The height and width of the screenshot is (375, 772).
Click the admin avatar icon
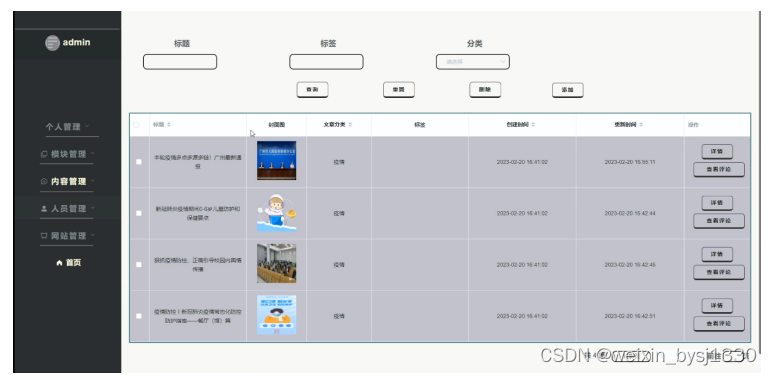click(53, 43)
